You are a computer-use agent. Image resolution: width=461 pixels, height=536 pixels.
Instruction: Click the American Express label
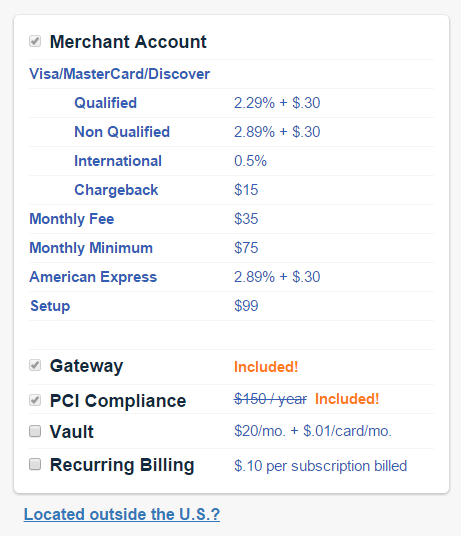[x=93, y=277]
